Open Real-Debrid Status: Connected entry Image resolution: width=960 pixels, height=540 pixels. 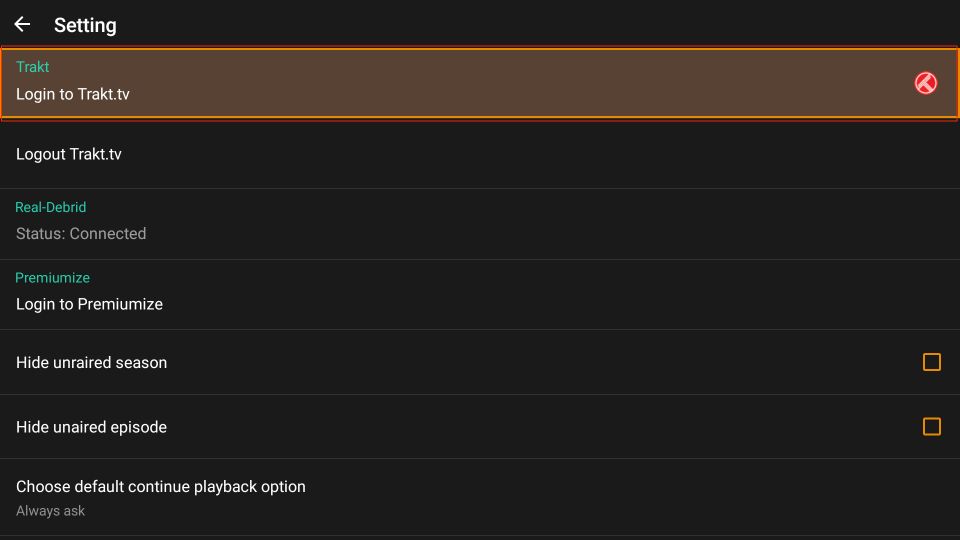480,224
